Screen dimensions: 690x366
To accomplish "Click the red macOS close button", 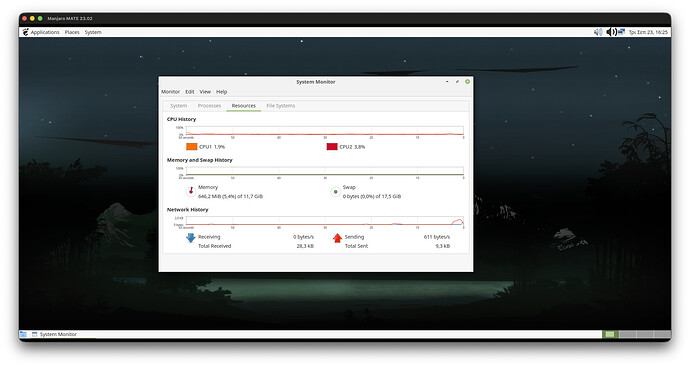I will point(25,18).
